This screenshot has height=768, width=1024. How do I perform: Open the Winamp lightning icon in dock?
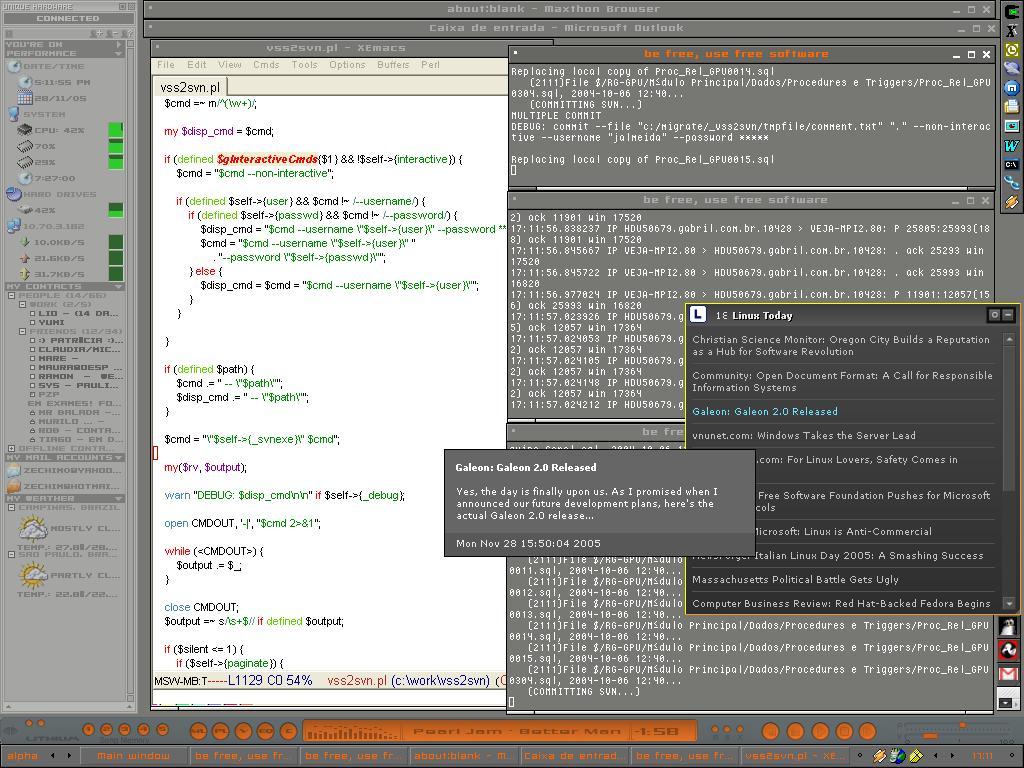click(1012, 202)
